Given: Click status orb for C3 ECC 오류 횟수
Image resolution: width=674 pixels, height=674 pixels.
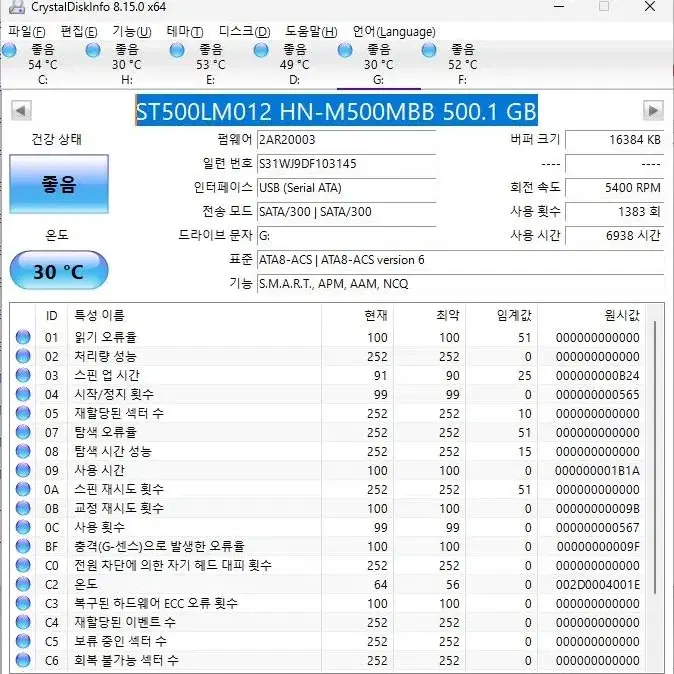Looking at the screenshot, I should tap(23, 603).
